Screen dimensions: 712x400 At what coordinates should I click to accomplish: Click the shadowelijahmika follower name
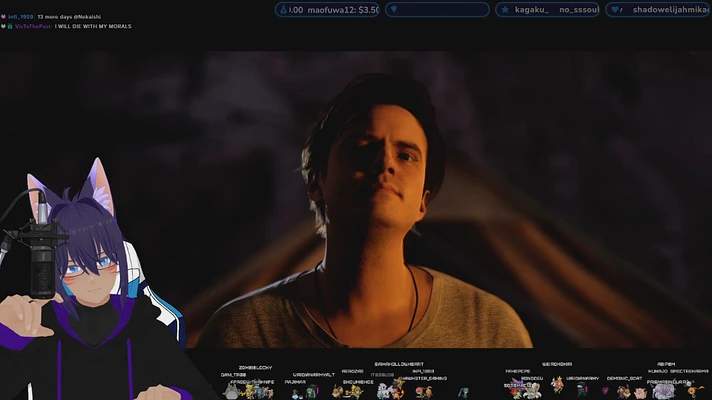(x=671, y=10)
